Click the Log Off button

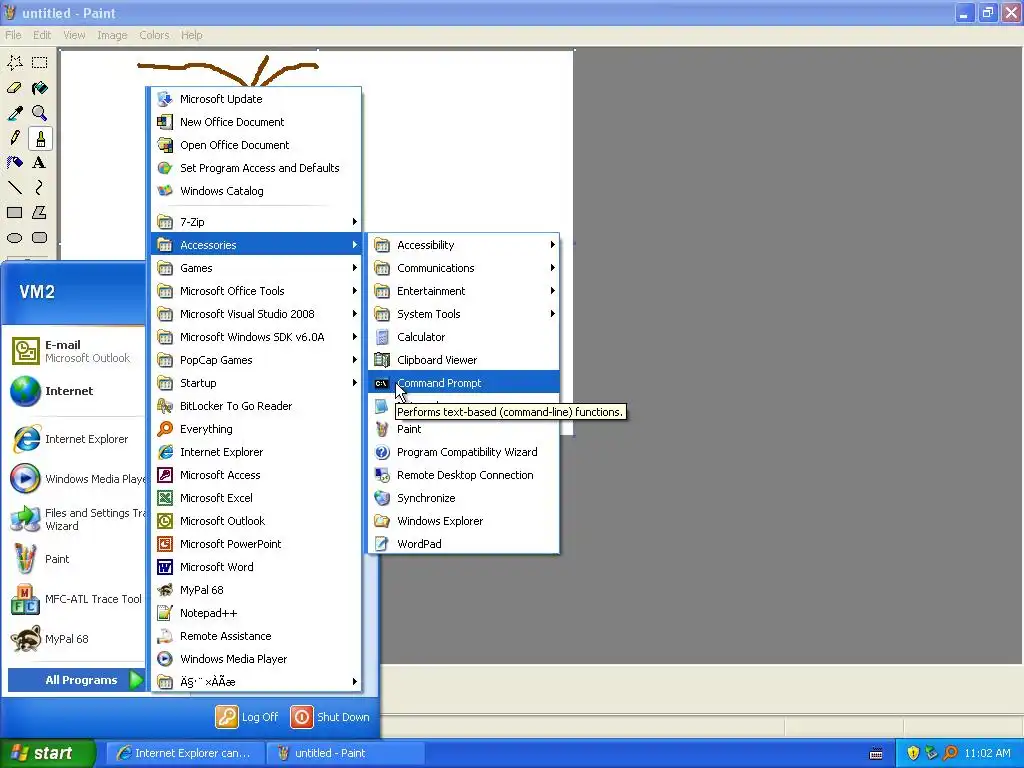point(248,717)
